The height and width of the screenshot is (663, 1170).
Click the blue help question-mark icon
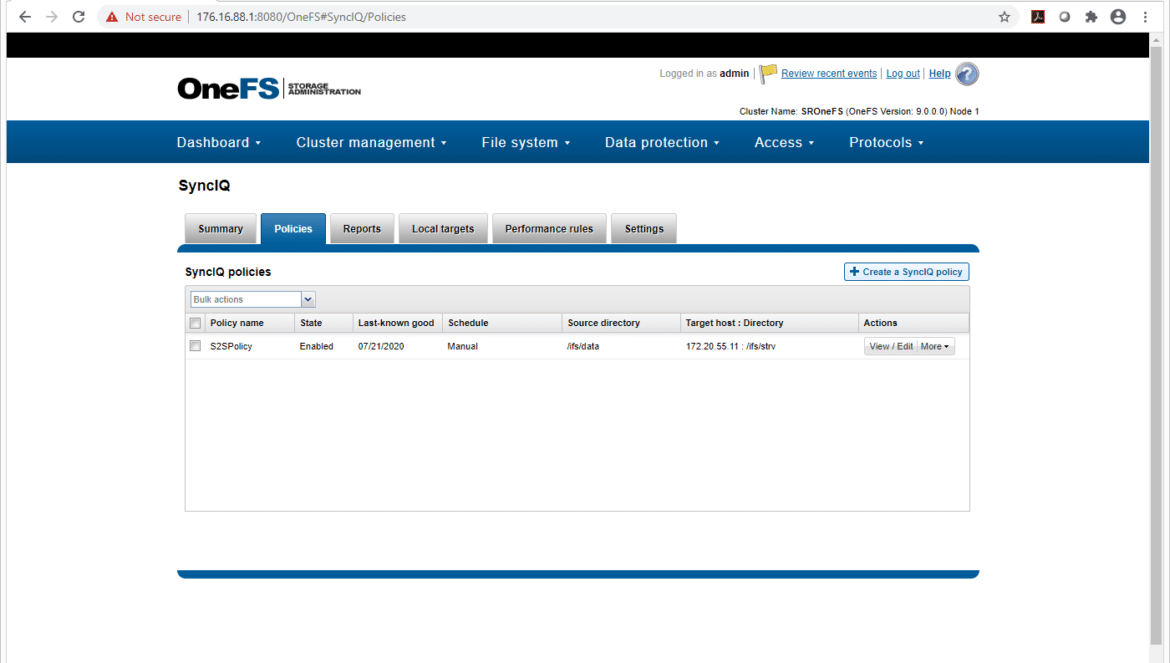tap(967, 74)
